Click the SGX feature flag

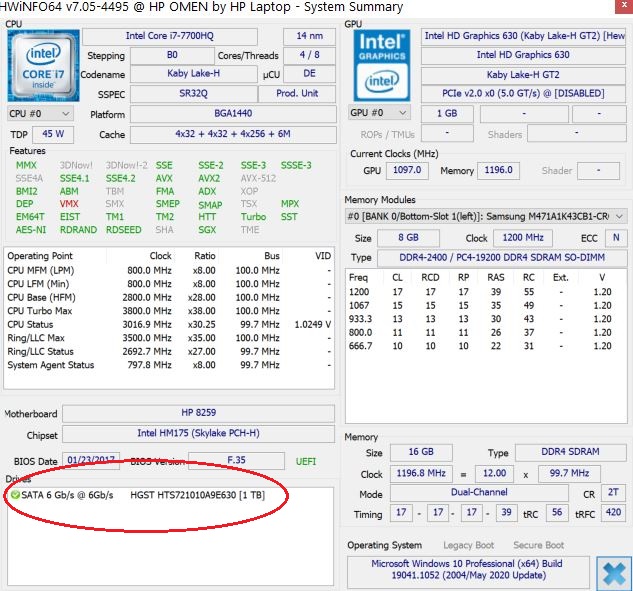point(207,230)
